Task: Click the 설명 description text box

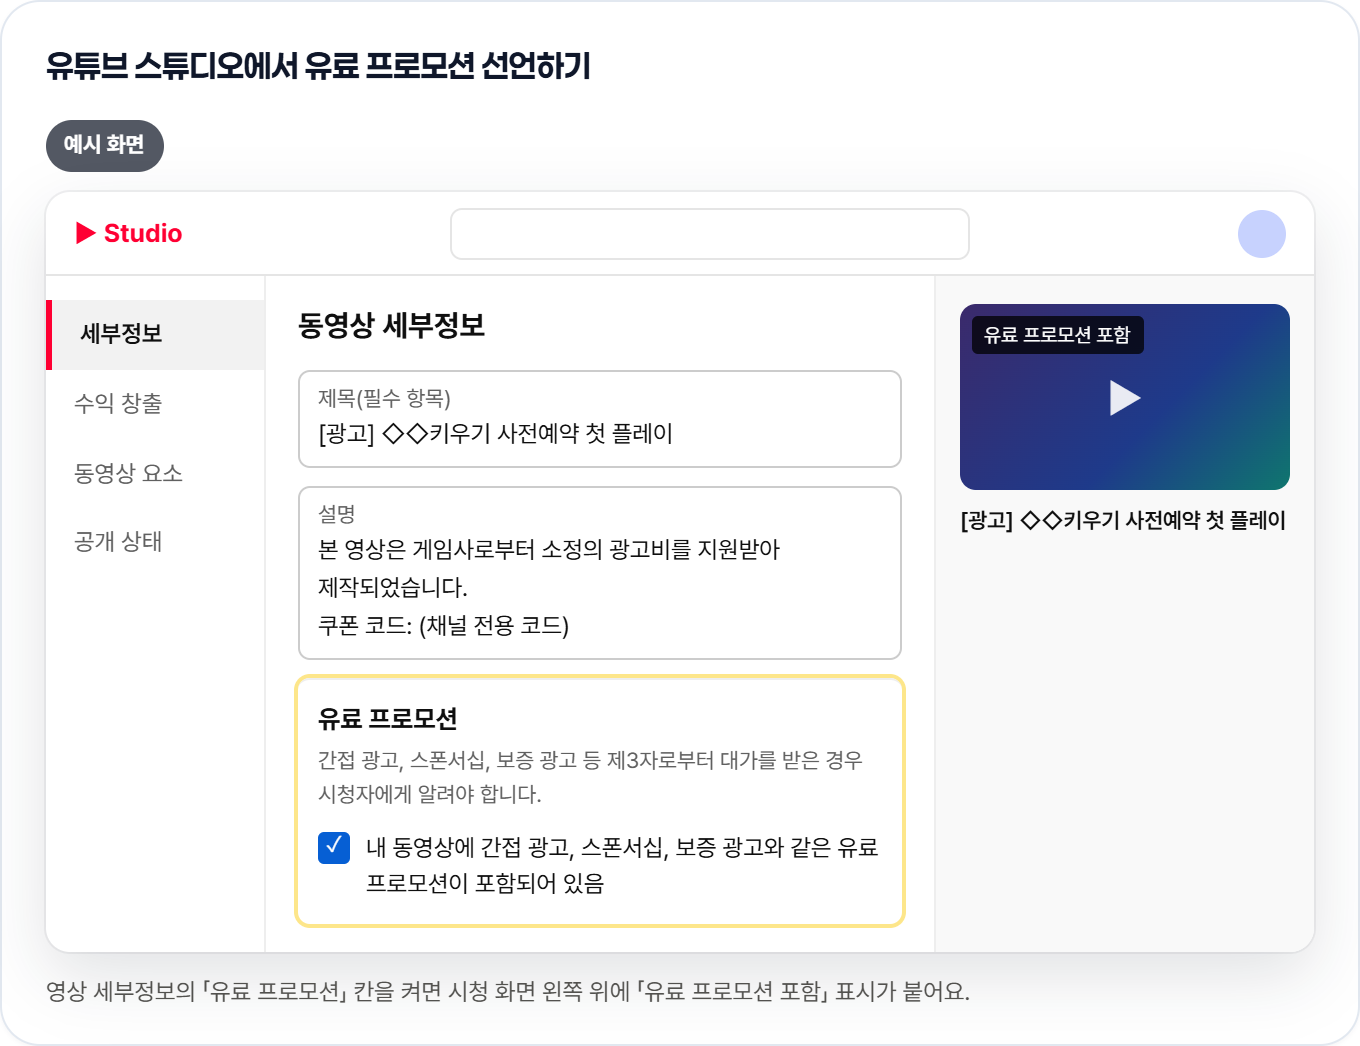Action: click(600, 573)
